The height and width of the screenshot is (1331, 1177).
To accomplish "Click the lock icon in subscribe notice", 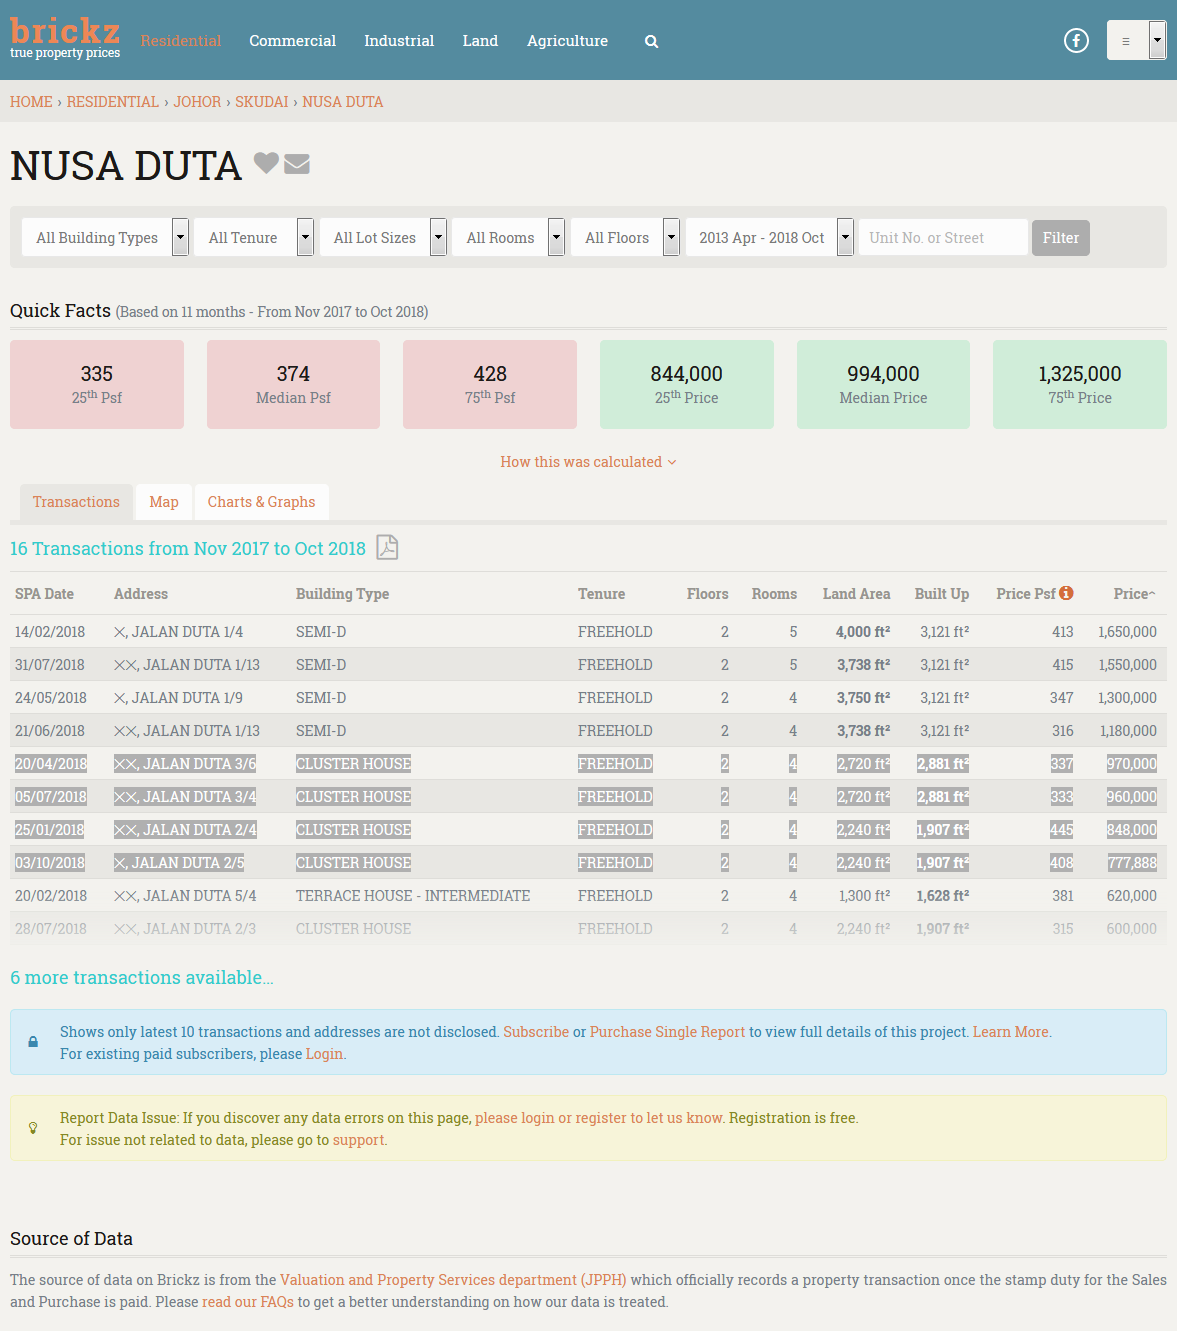I will pos(33,1042).
